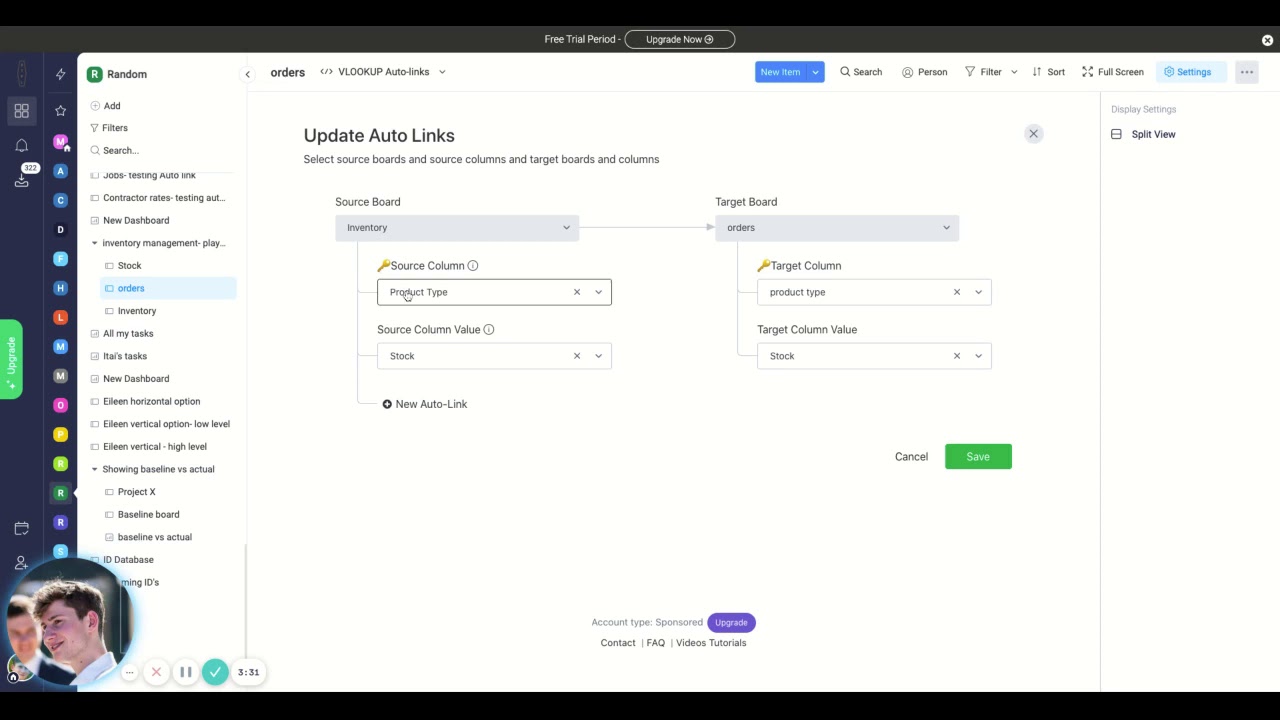The height and width of the screenshot is (720, 1280).
Task: Select workspace avatar O
Action: tap(60, 405)
